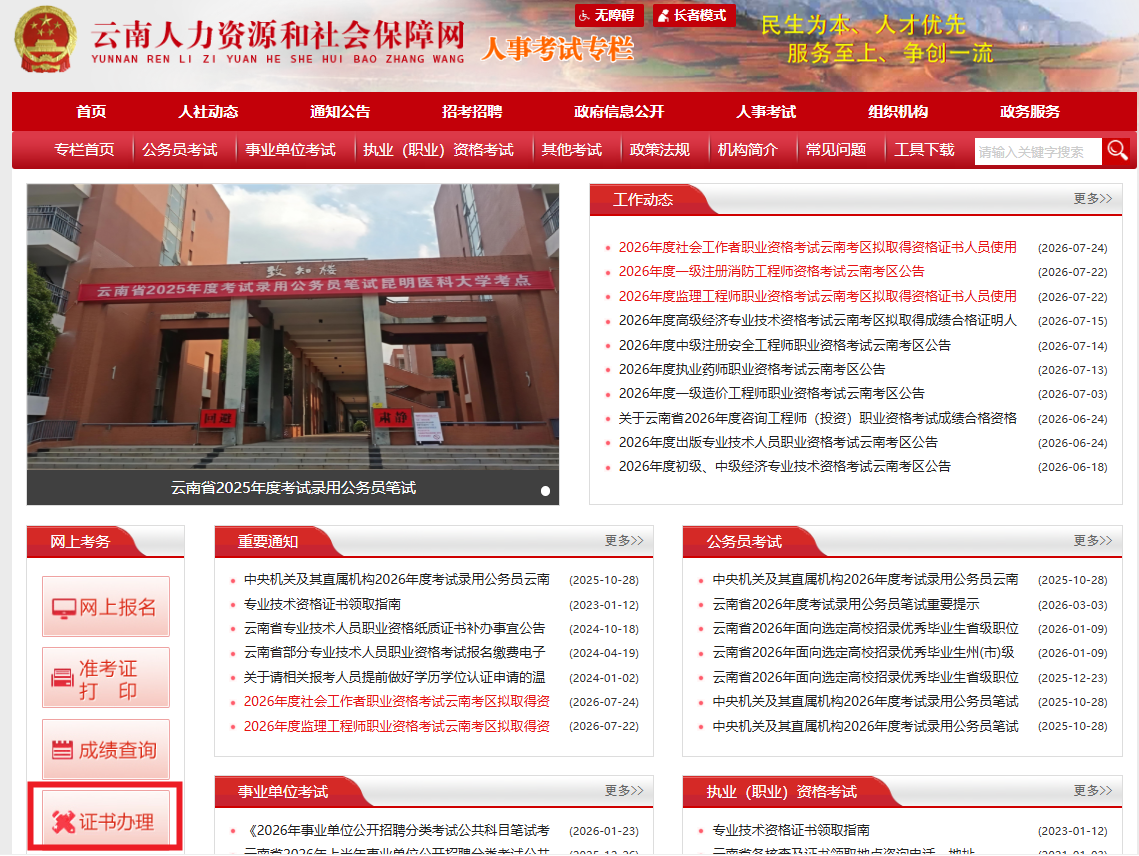Expand 更多 in 公务员考试 section
1139x856 pixels.
tap(1093, 541)
